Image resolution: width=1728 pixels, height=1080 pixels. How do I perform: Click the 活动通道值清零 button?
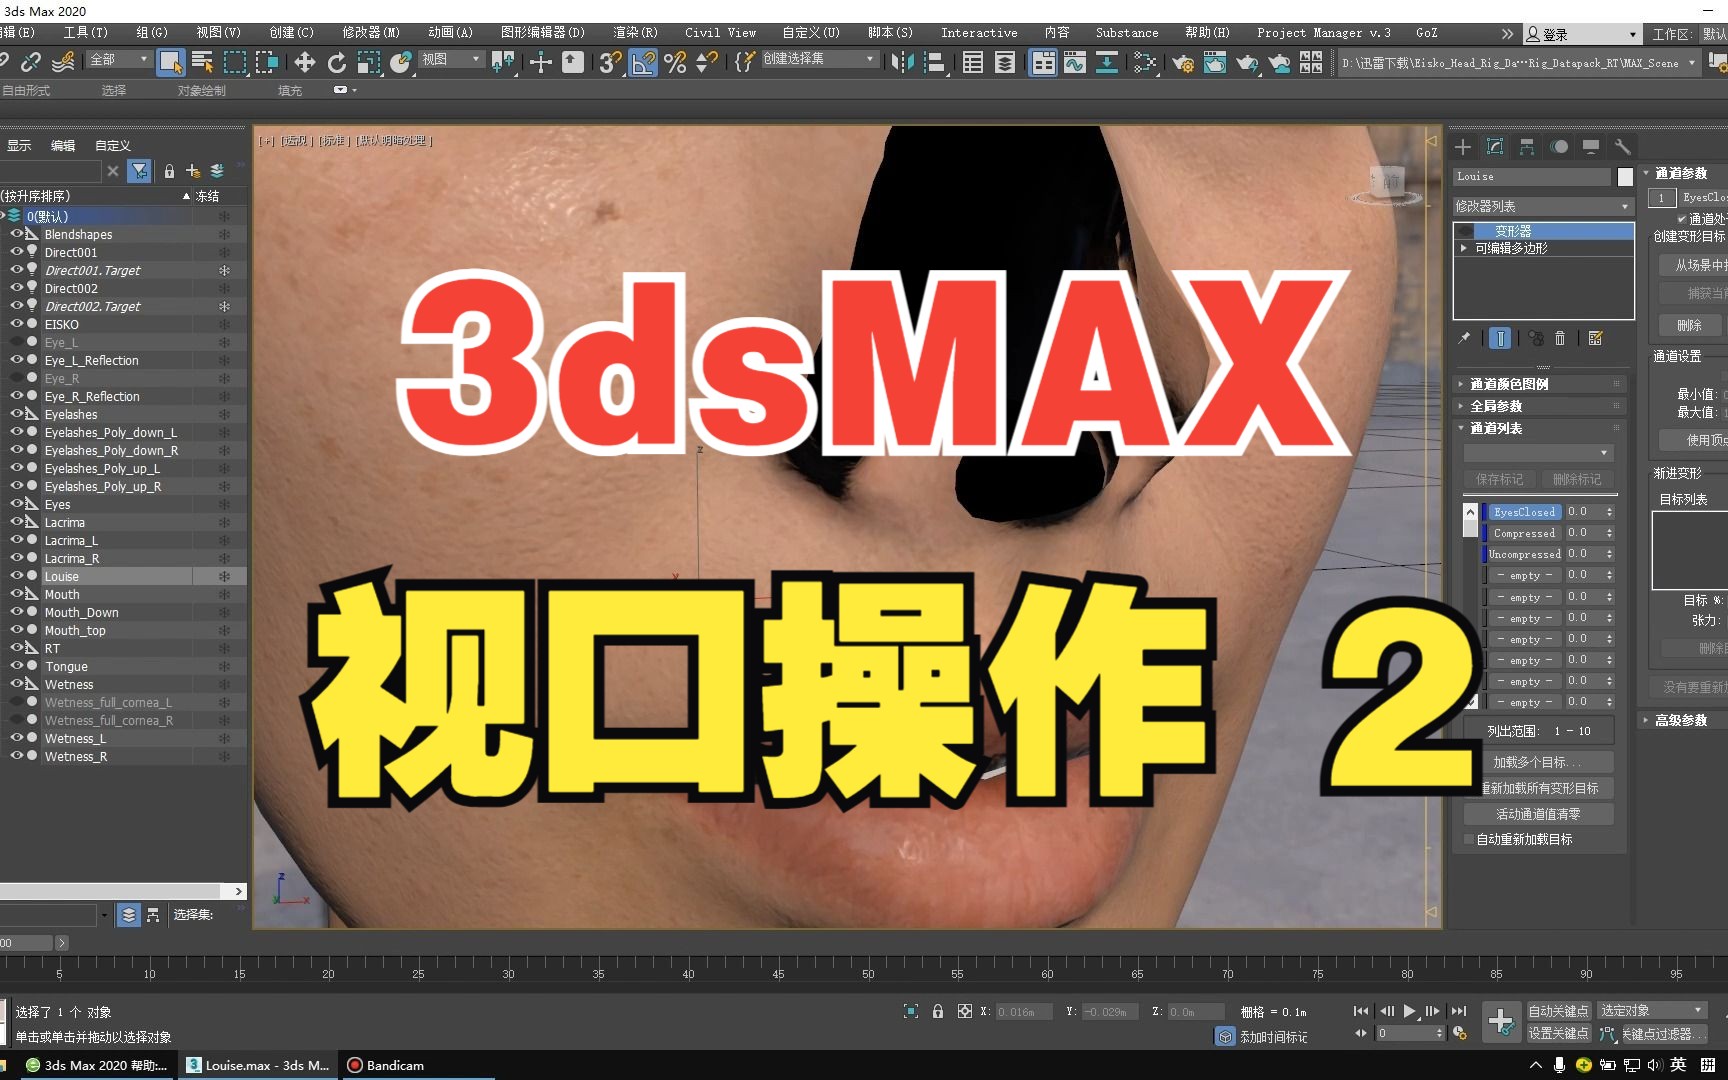click(x=1539, y=813)
